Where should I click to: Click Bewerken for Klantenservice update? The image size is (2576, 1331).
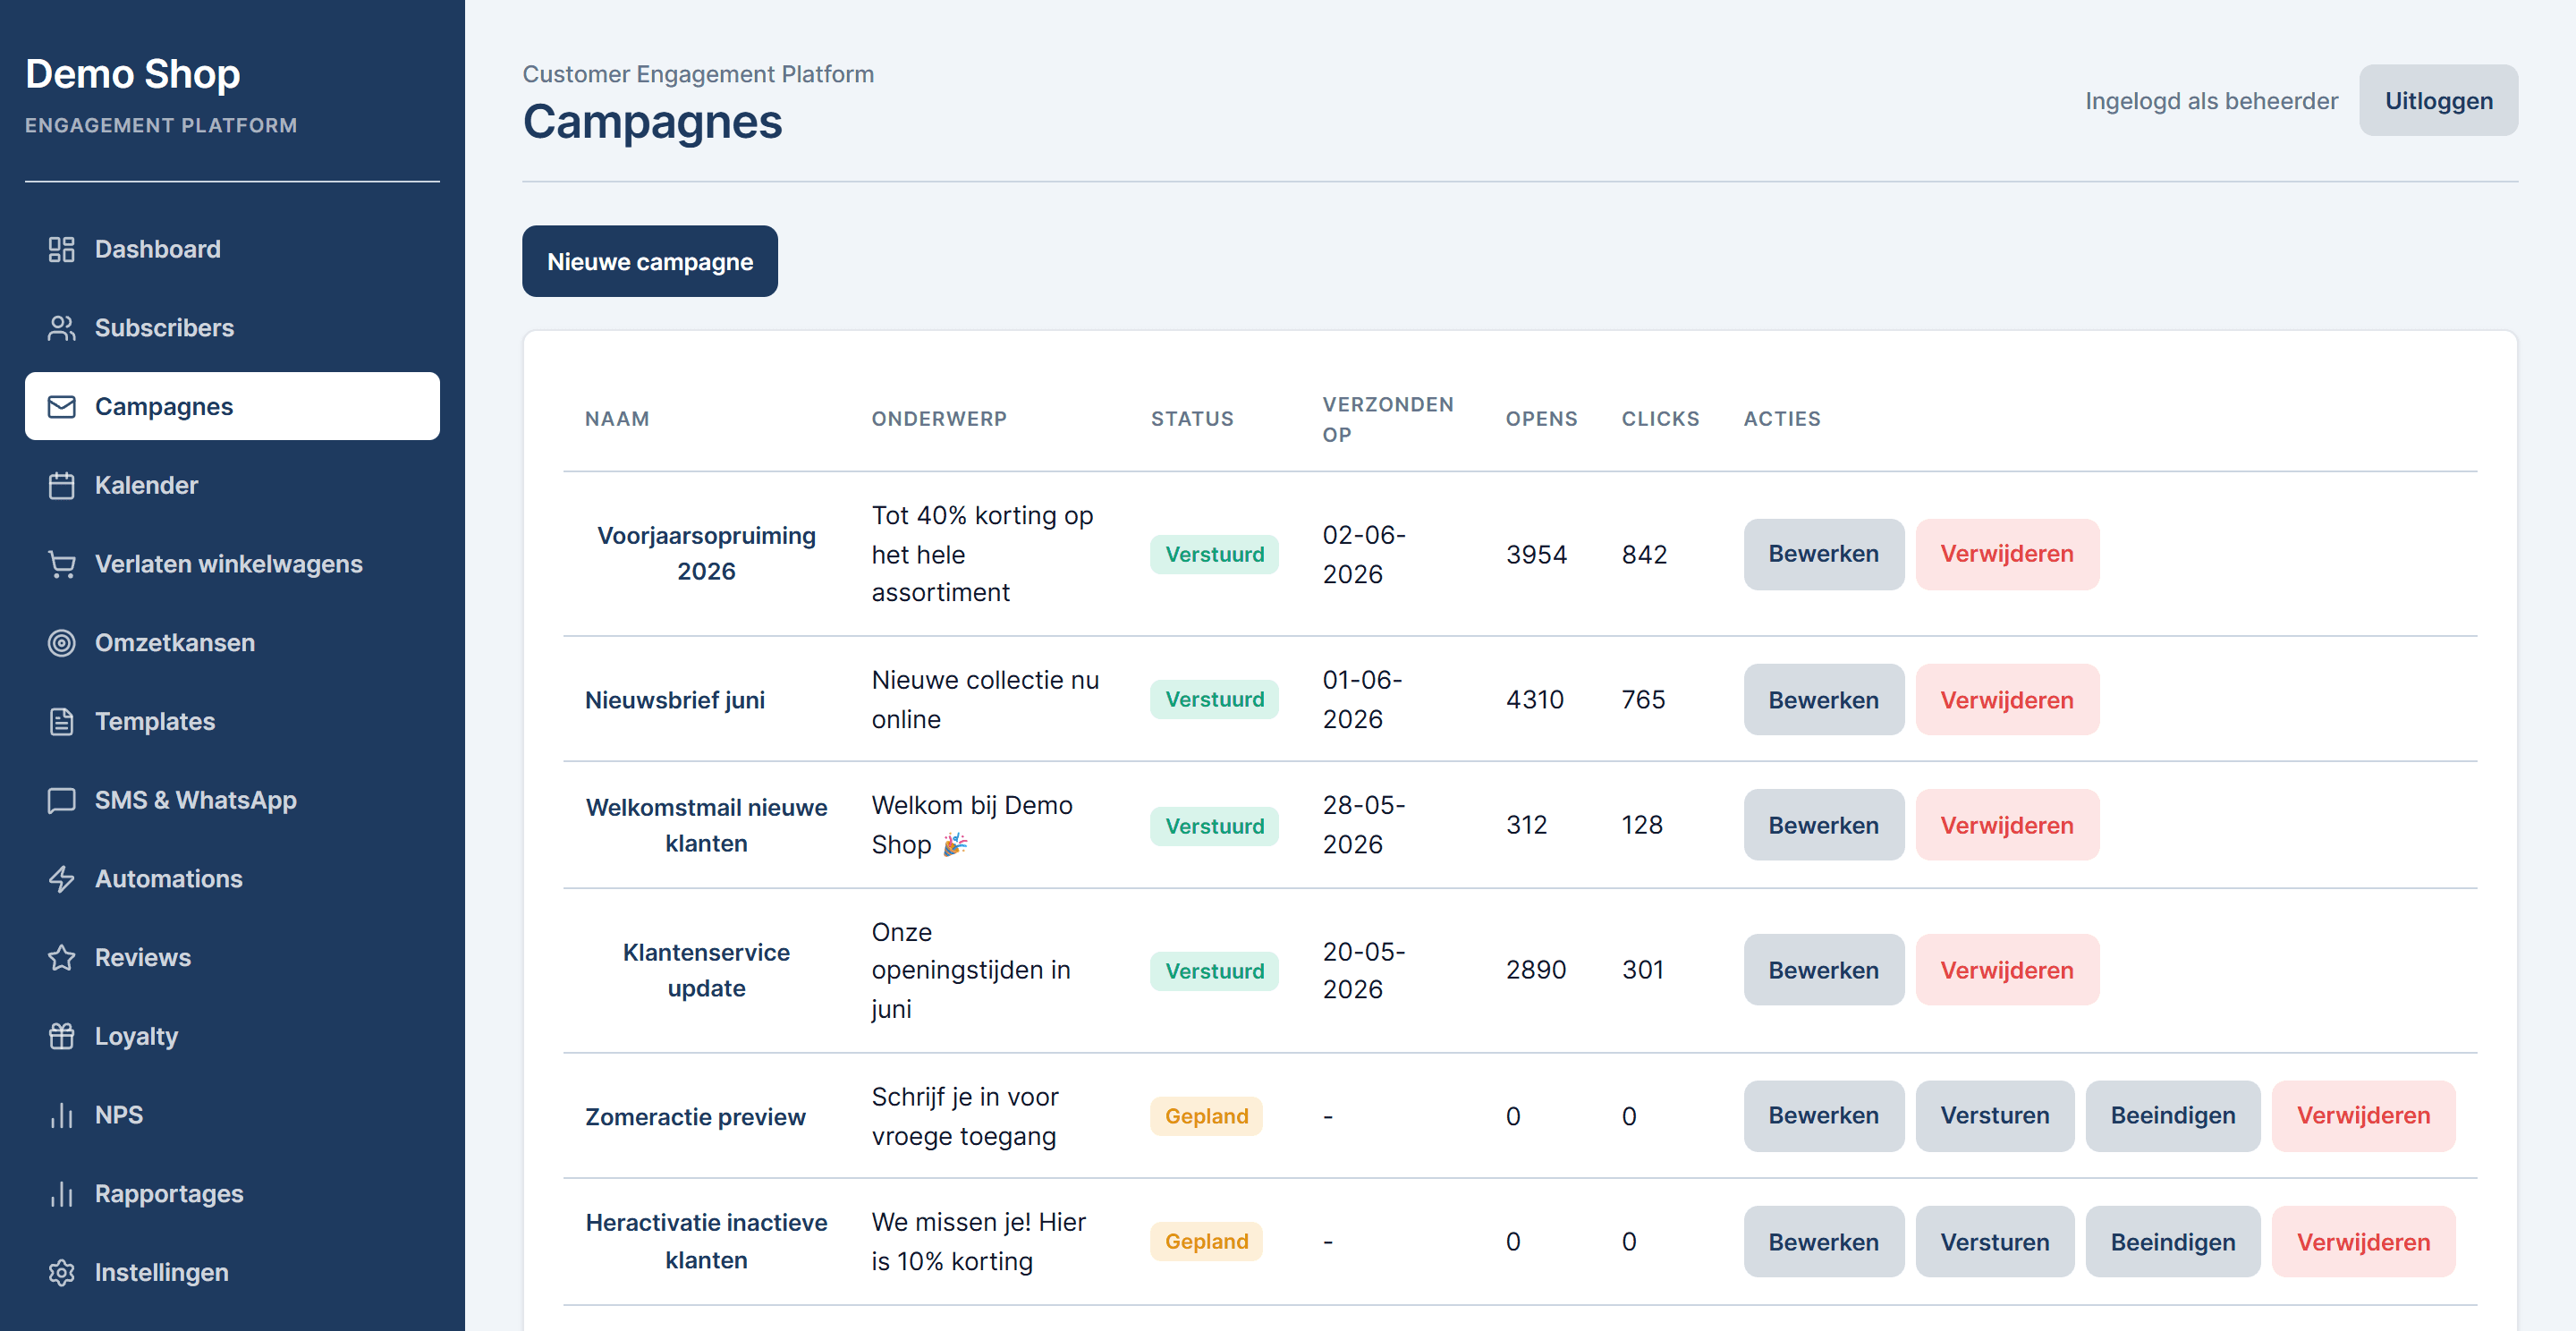(1823, 970)
